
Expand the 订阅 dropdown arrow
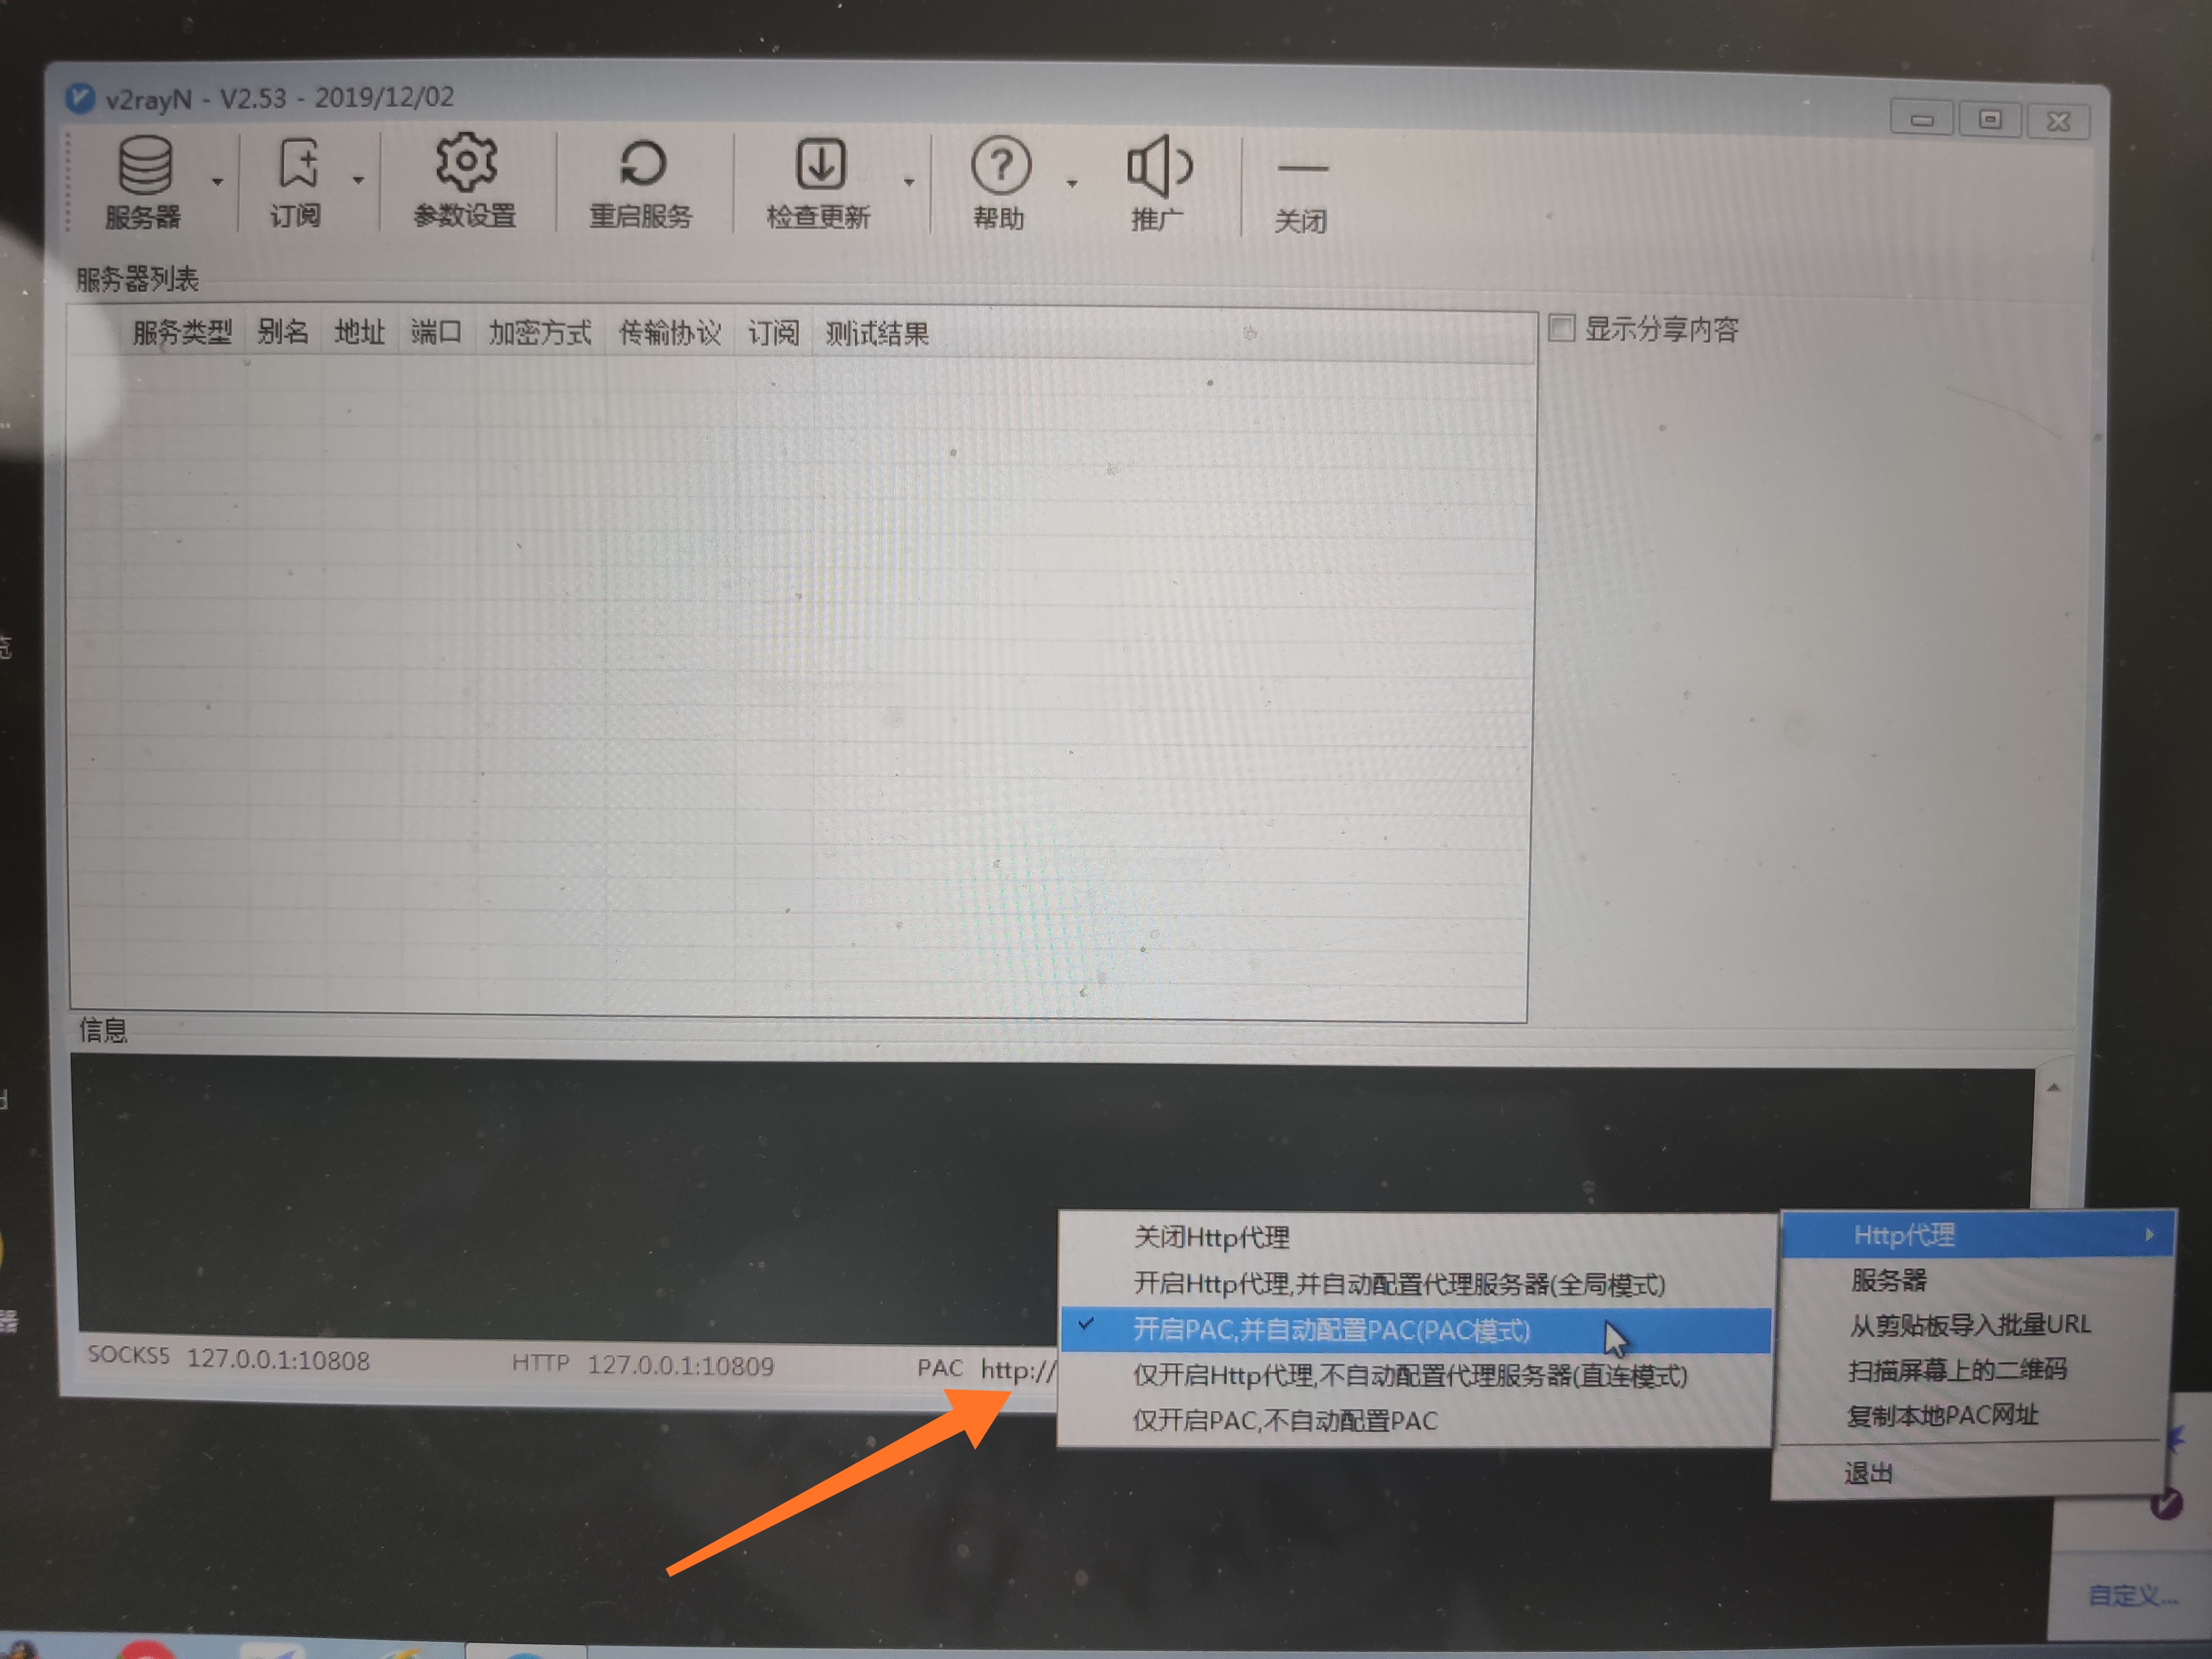point(358,181)
